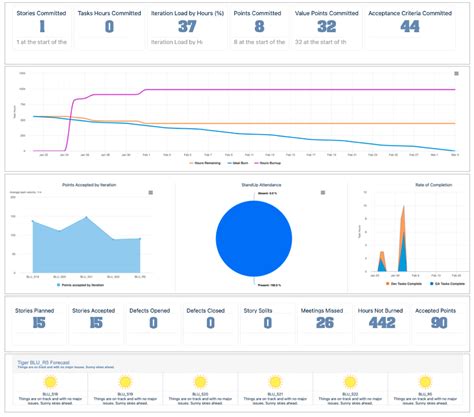
Task: Select the Hours Not Burned 442 tile
Action: 381,323
